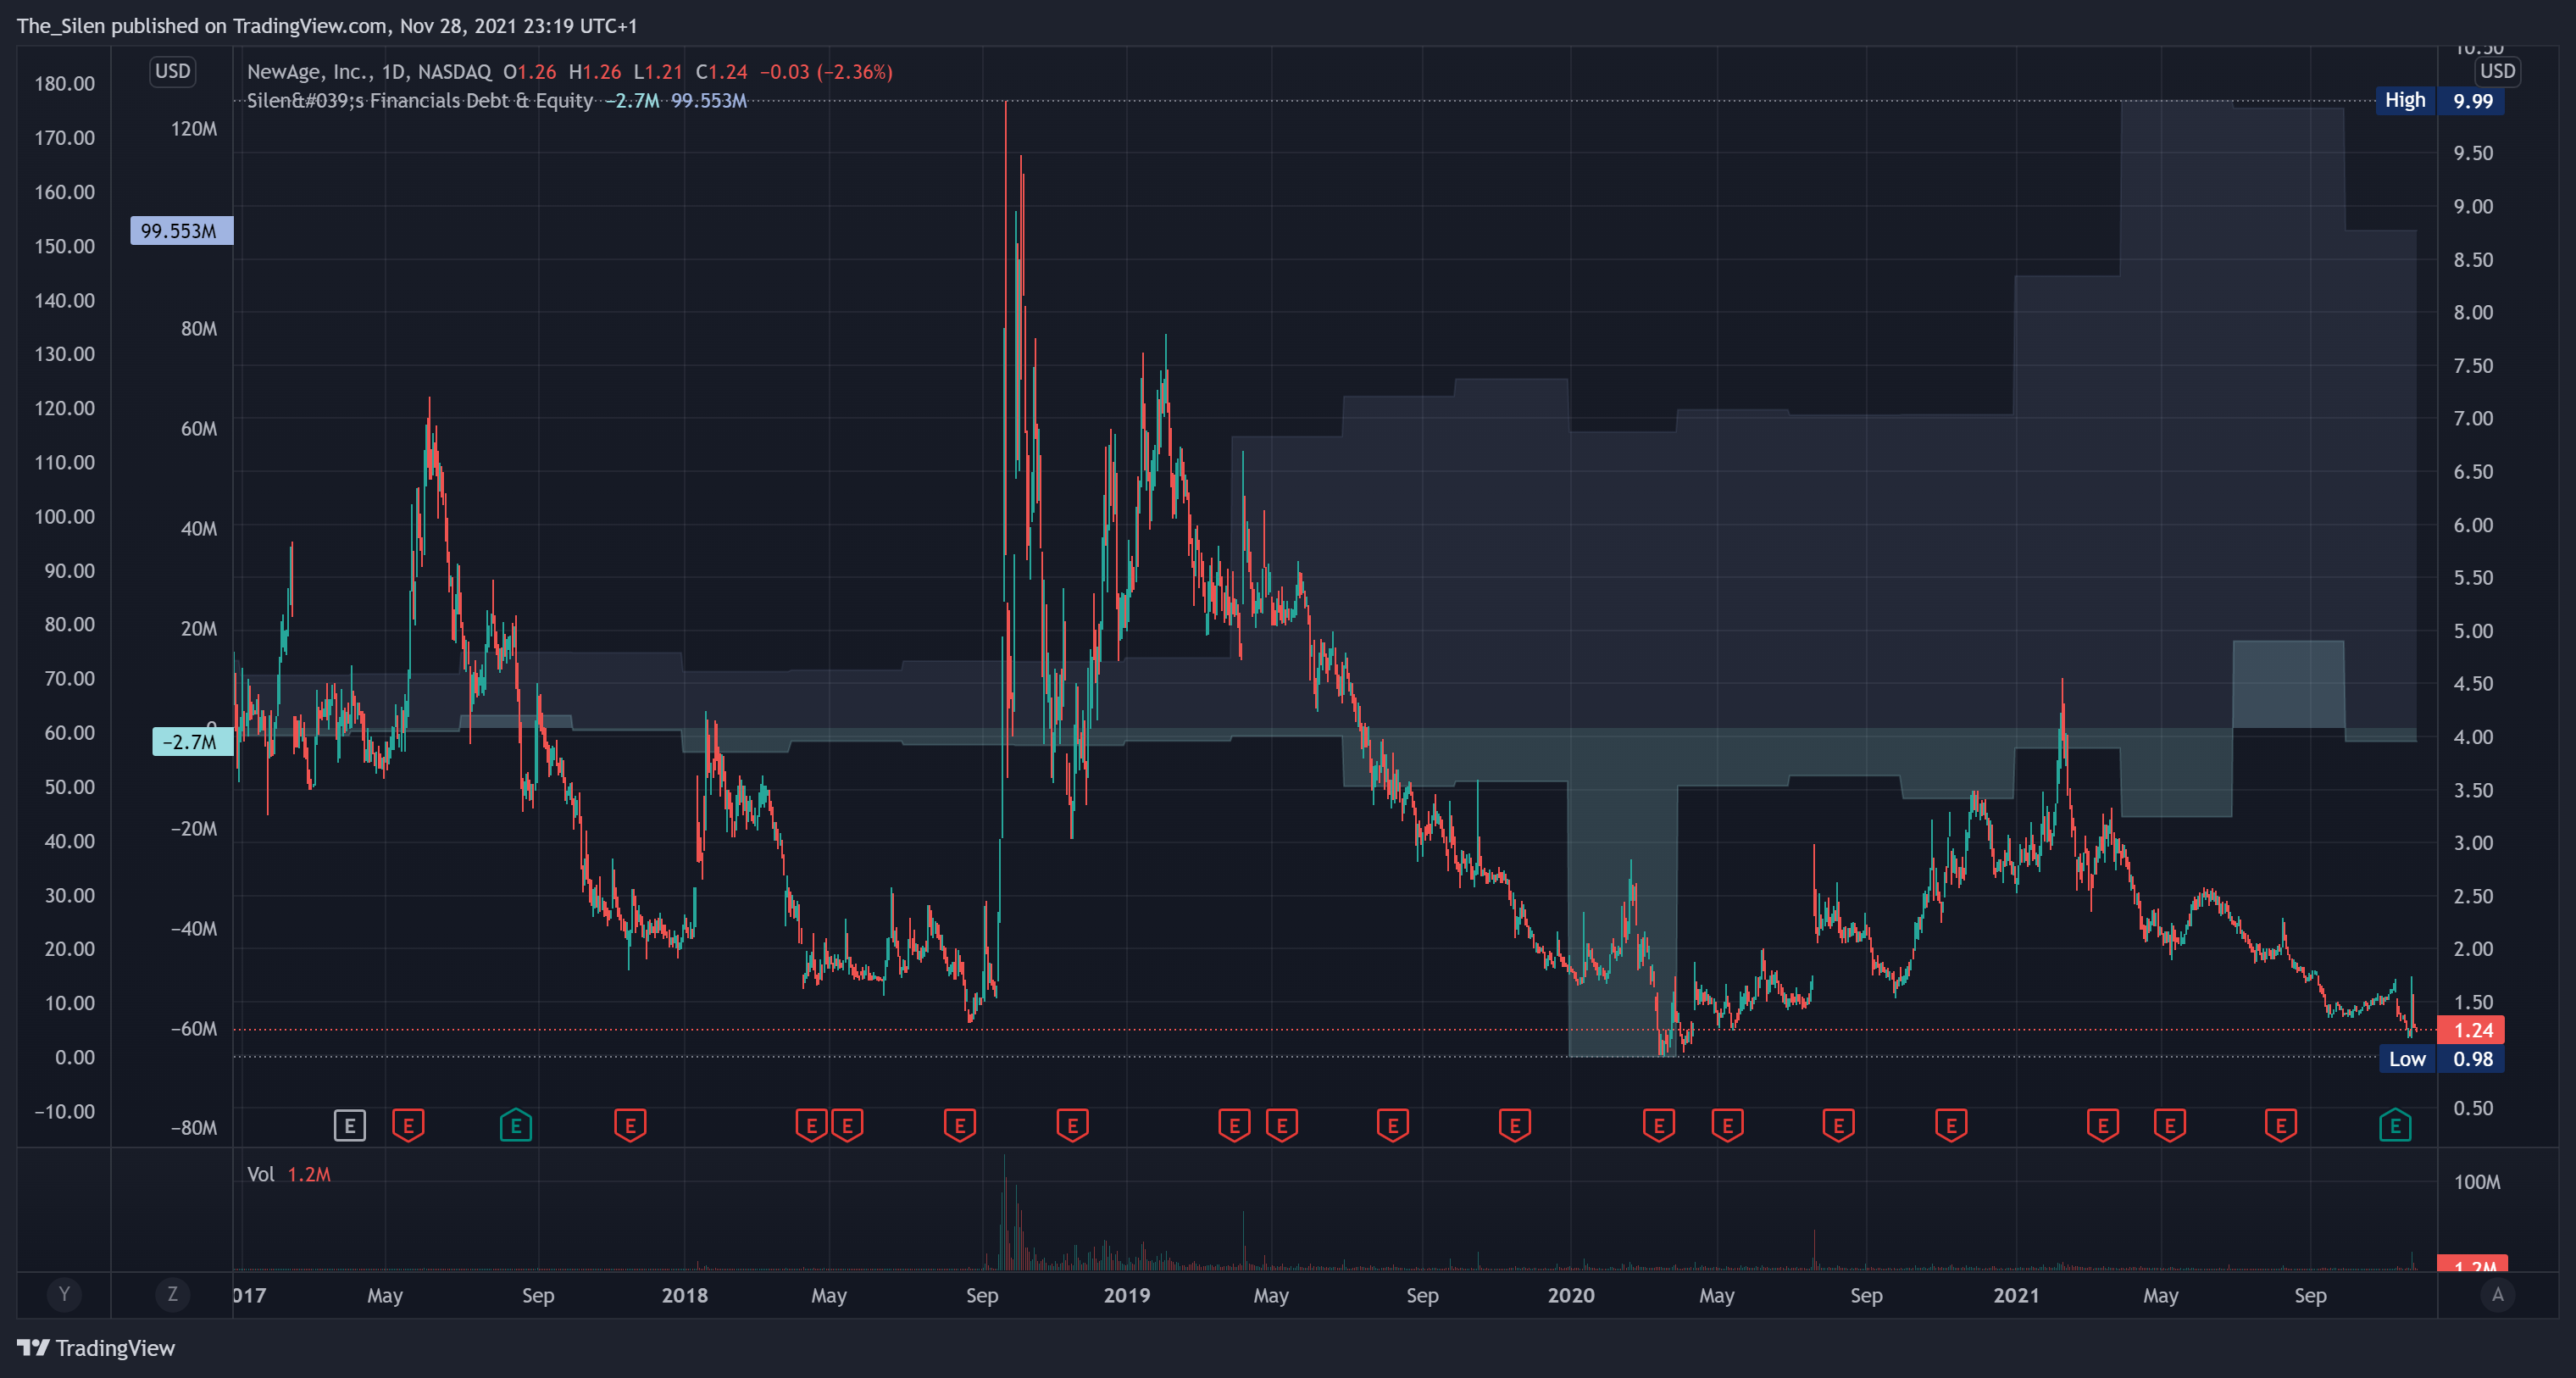Click the Silen's Financials Debt & Equity legend
2576x1378 pixels.
point(420,101)
